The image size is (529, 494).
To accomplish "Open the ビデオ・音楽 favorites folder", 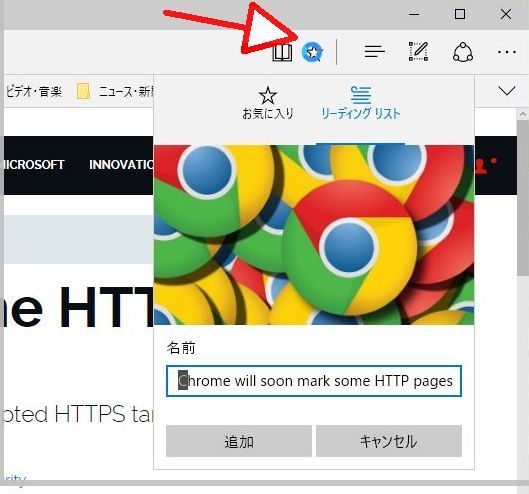I will point(33,91).
